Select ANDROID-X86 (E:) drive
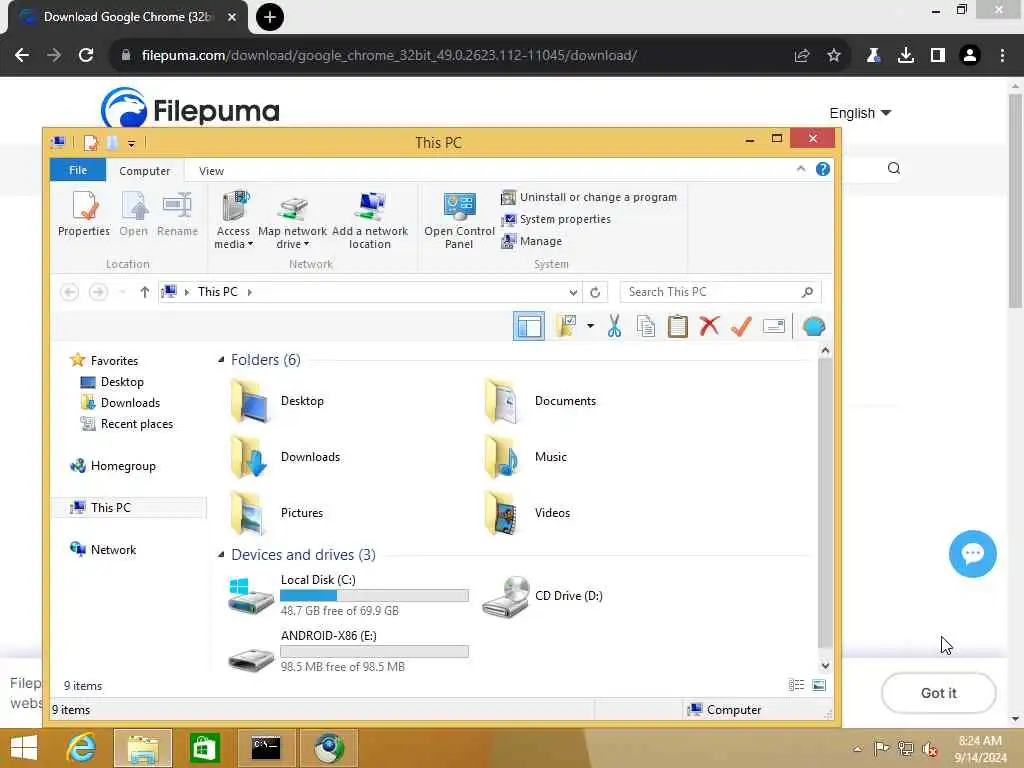This screenshot has height=768, width=1024. tap(348, 651)
